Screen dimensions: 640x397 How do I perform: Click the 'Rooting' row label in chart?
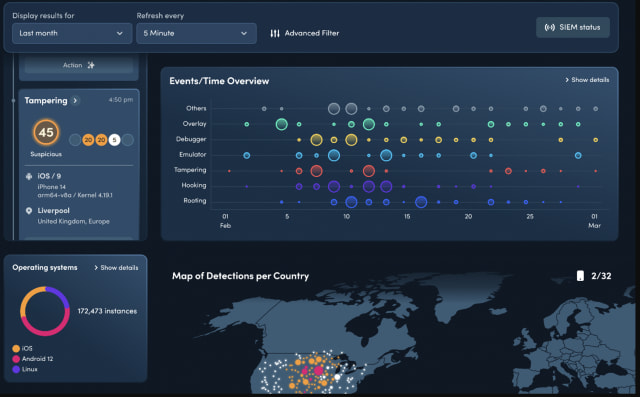(195, 201)
